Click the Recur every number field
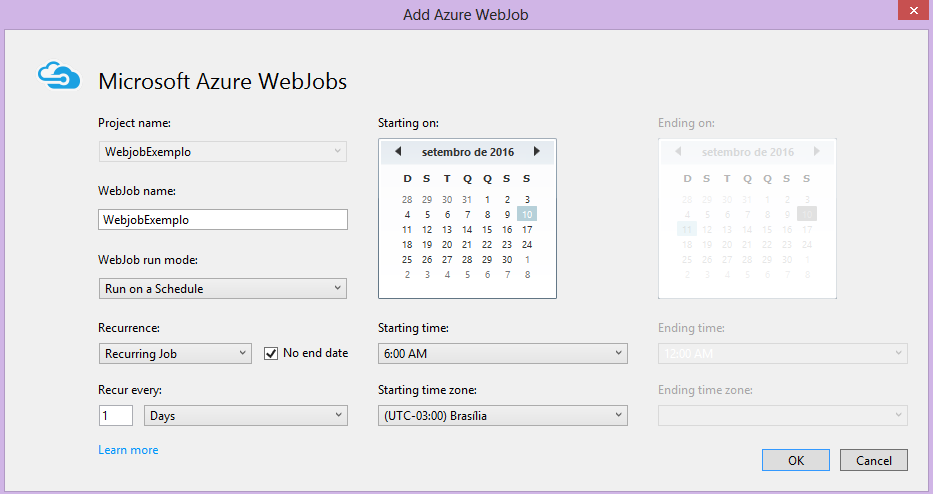 tap(115, 415)
